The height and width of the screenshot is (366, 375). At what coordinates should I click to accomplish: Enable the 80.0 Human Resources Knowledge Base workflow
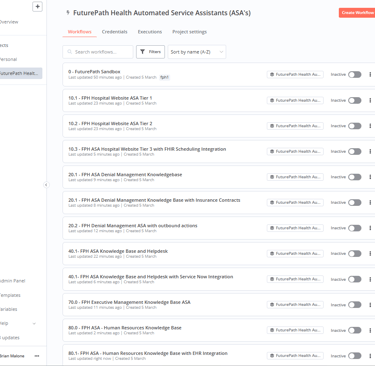[x=355, y=330]
